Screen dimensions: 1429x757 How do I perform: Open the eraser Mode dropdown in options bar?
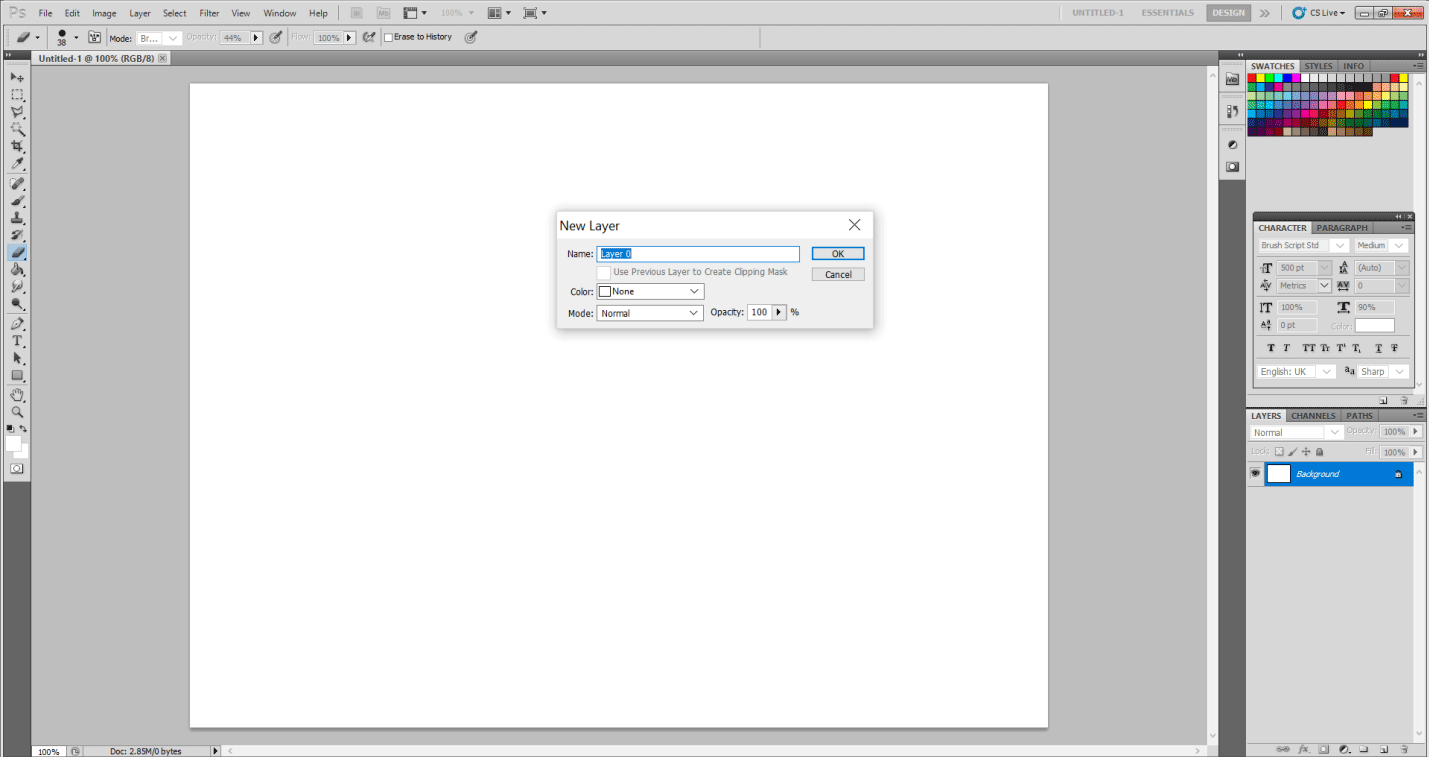[x=159, y=38]
